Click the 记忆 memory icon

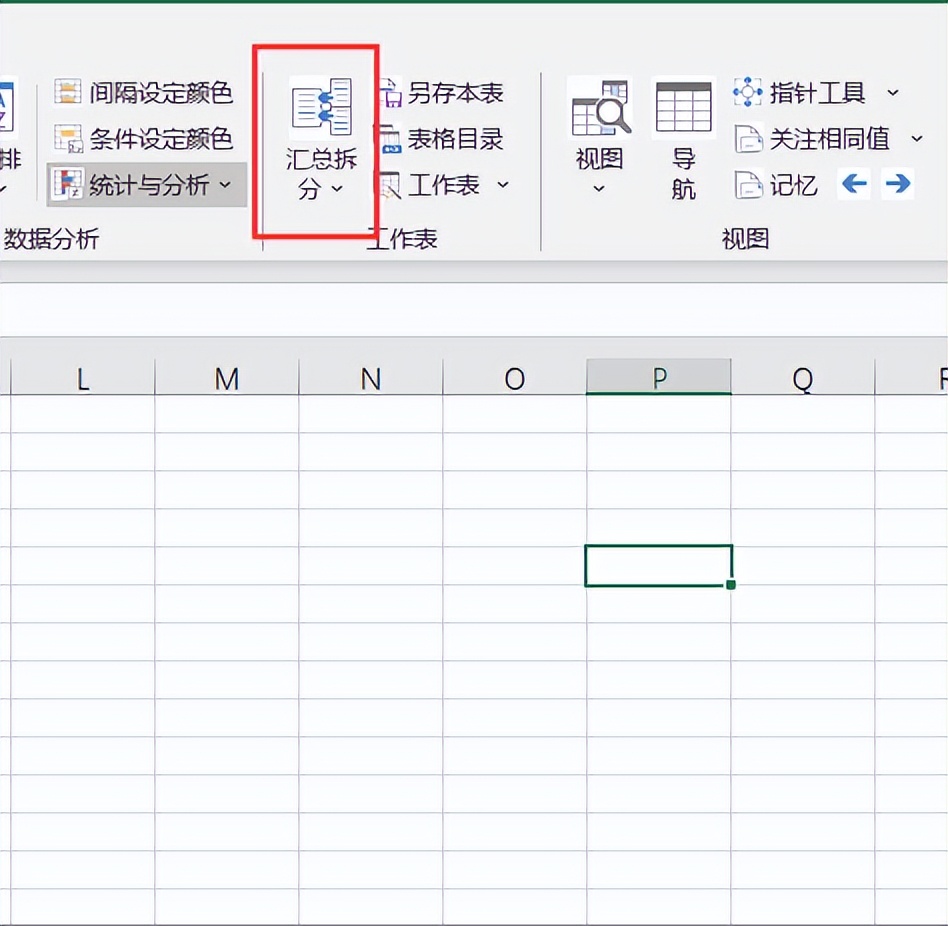point(749,185)
